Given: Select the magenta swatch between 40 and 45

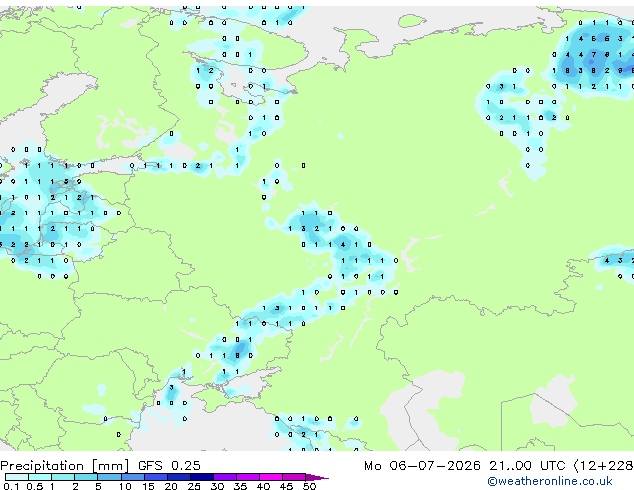Looking at the screenshot, I should pyautogui.click(x=271, y=477).
